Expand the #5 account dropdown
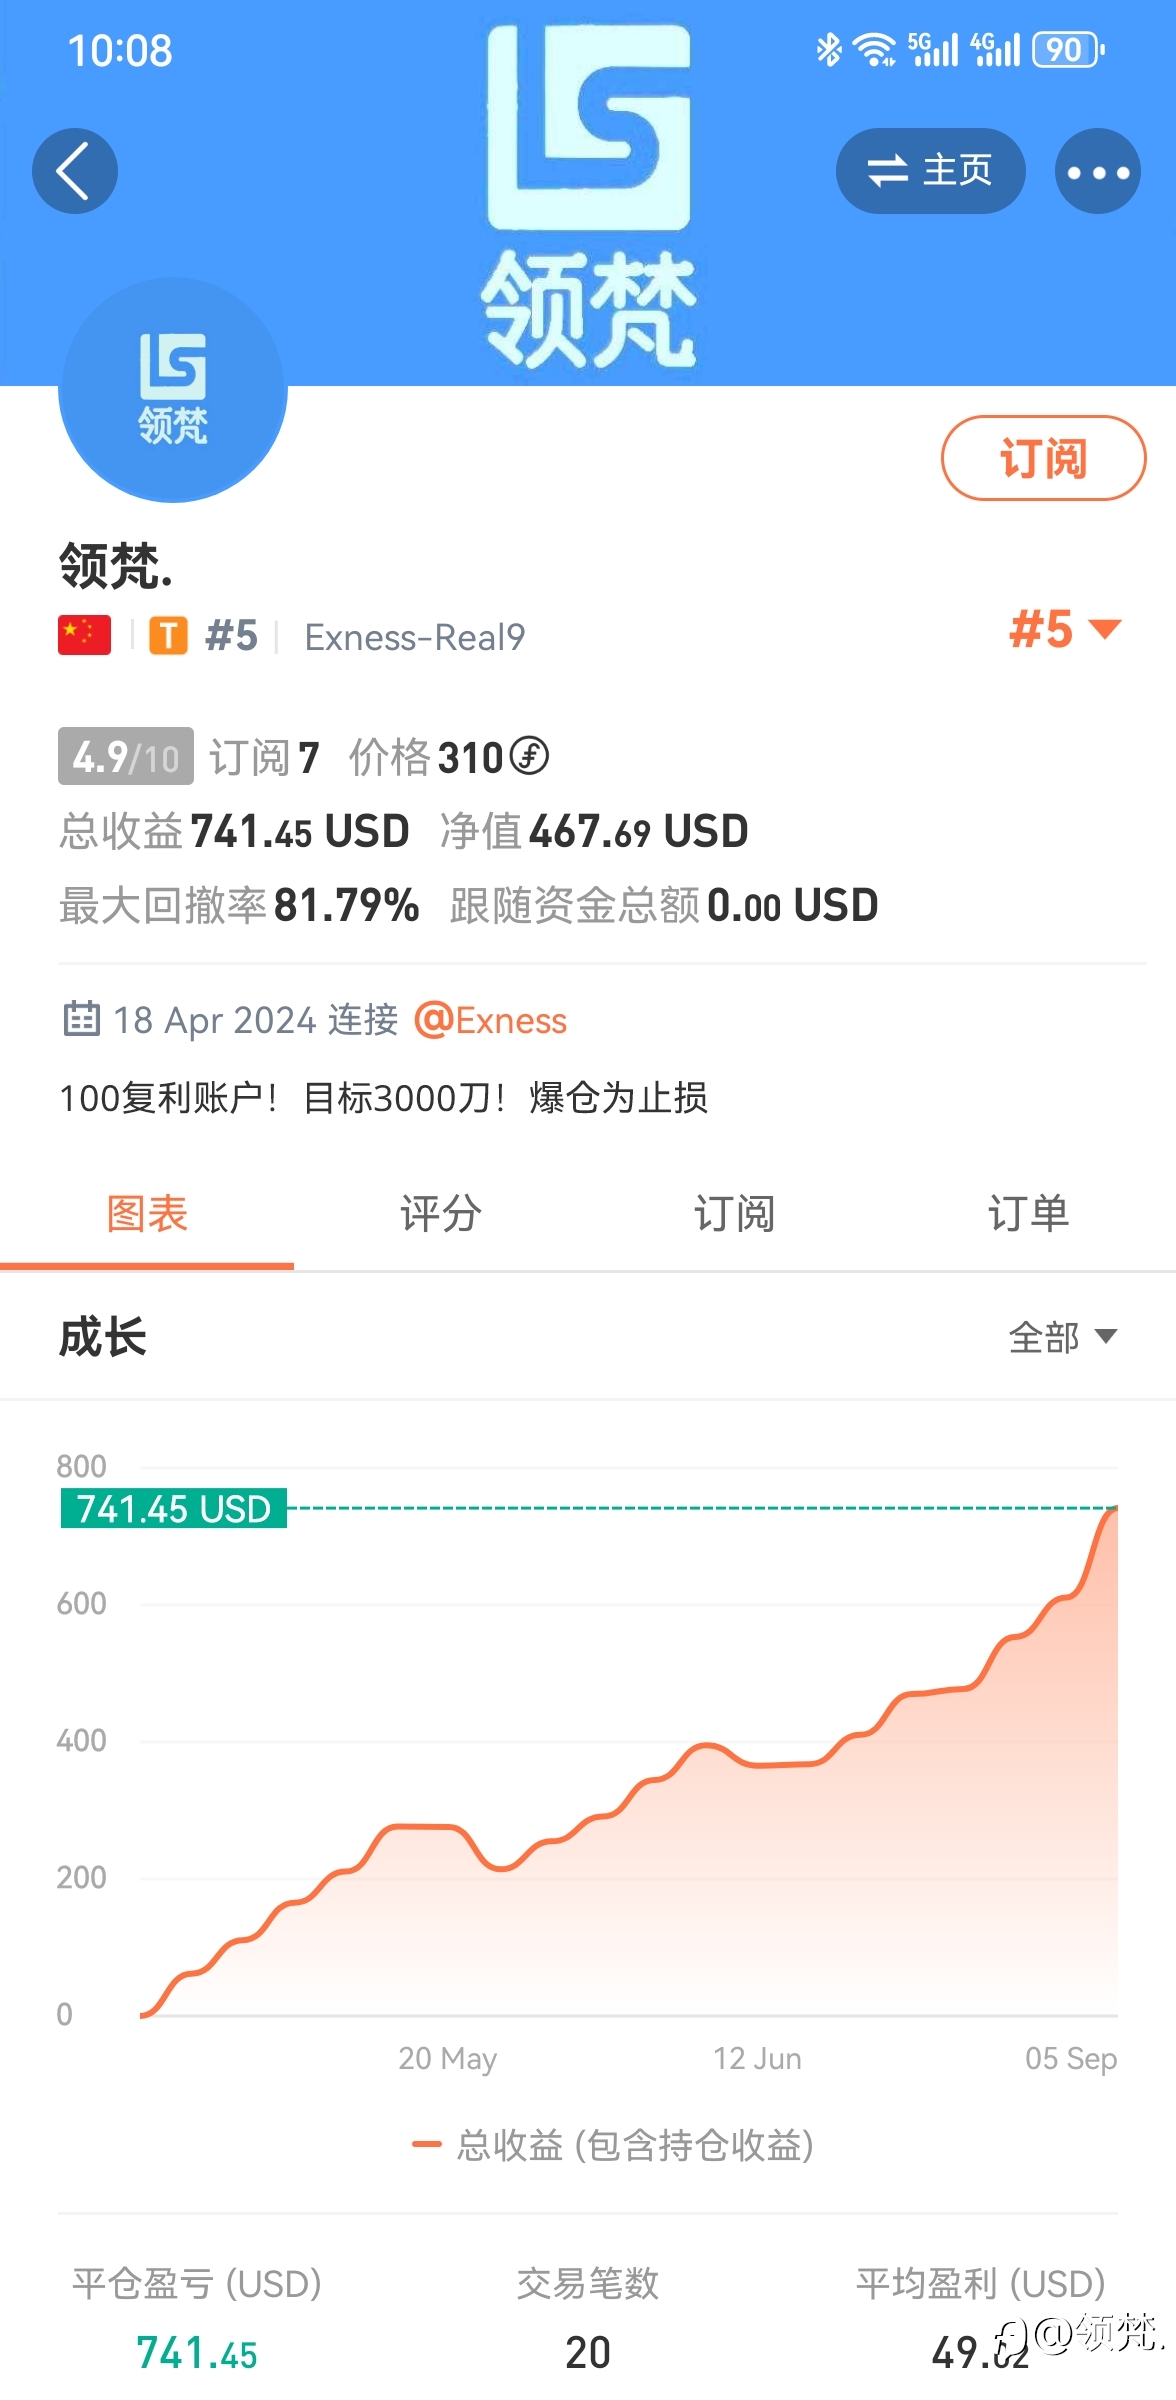The width and height of the screenshot is (1176, 2400). pyautogui.click(x=1065, y=629)
